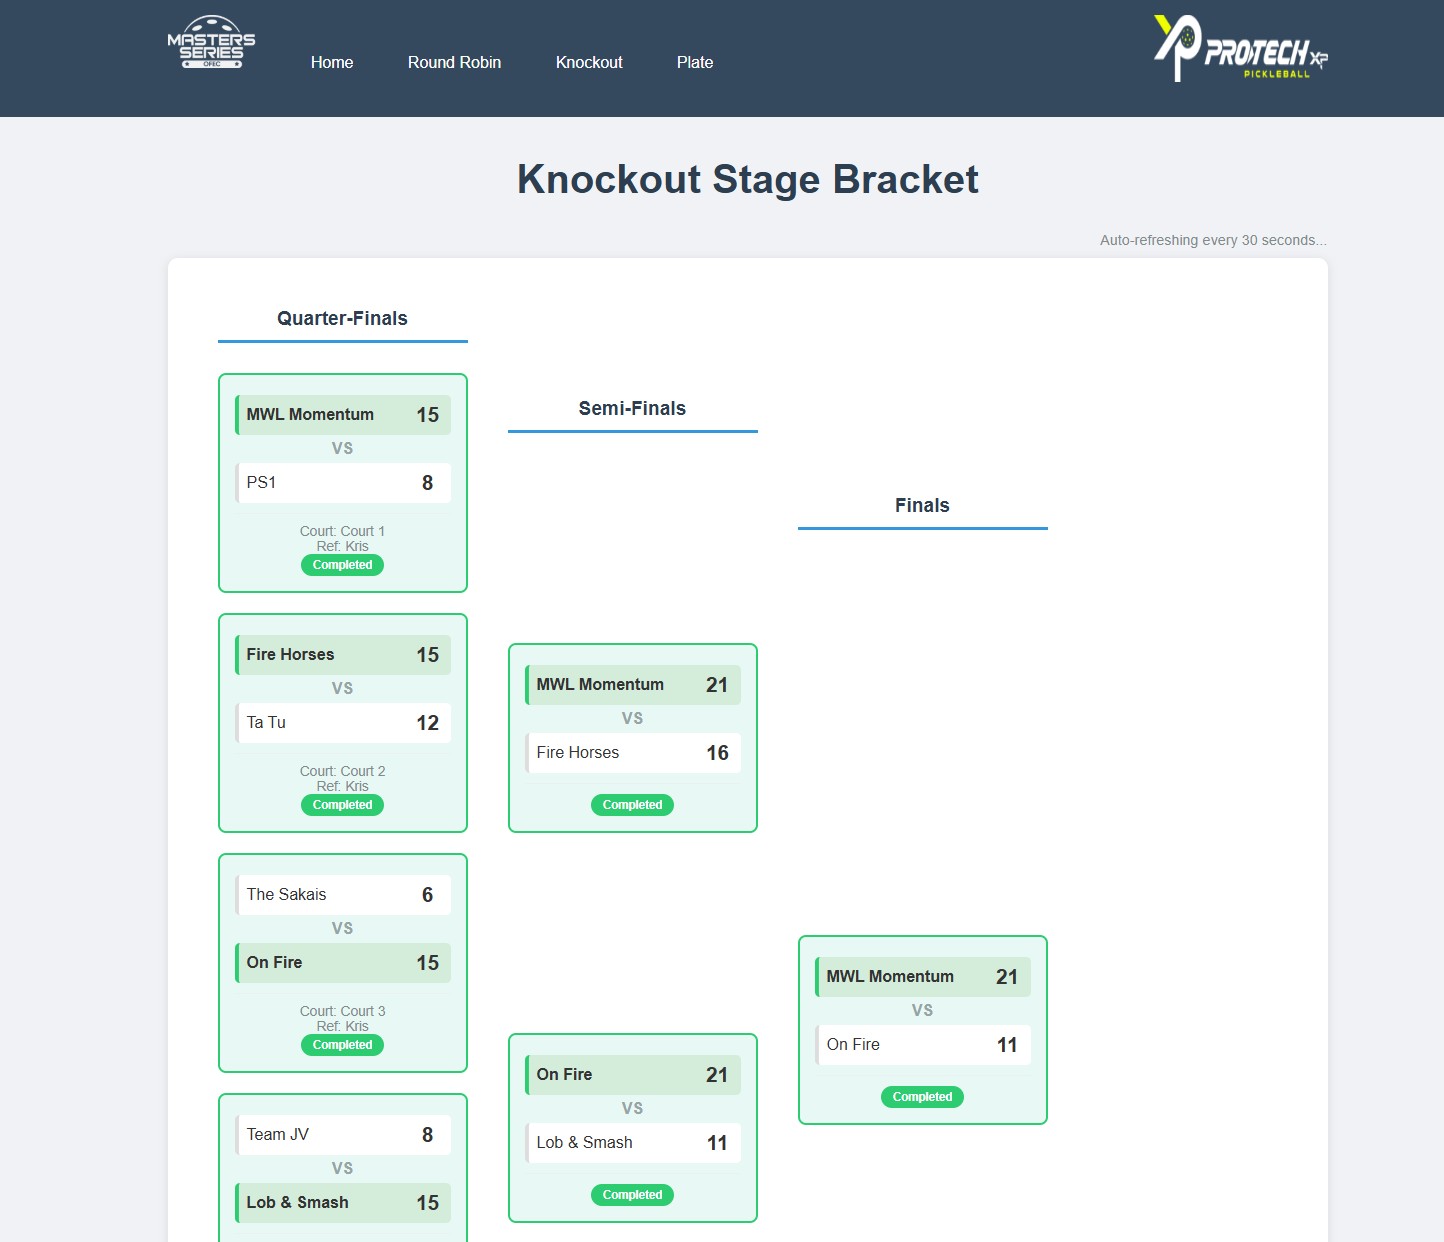Select PS1 team row in quarter-finals
The height and width of the screenshot is (1242, 1444).
coord(342,483)
